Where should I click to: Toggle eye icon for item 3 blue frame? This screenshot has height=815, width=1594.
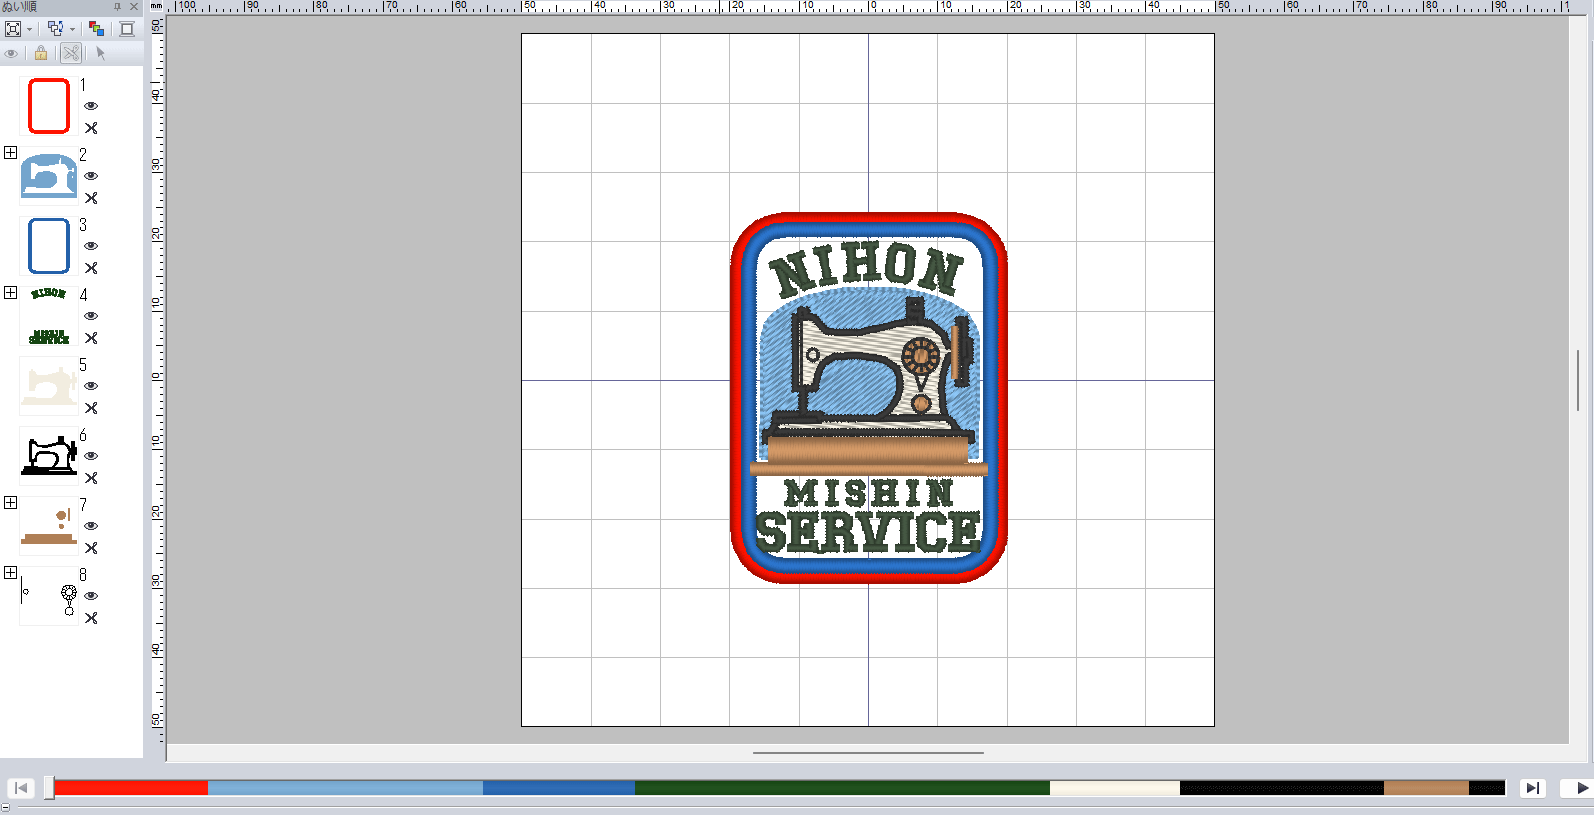click(x=91, y=246)
